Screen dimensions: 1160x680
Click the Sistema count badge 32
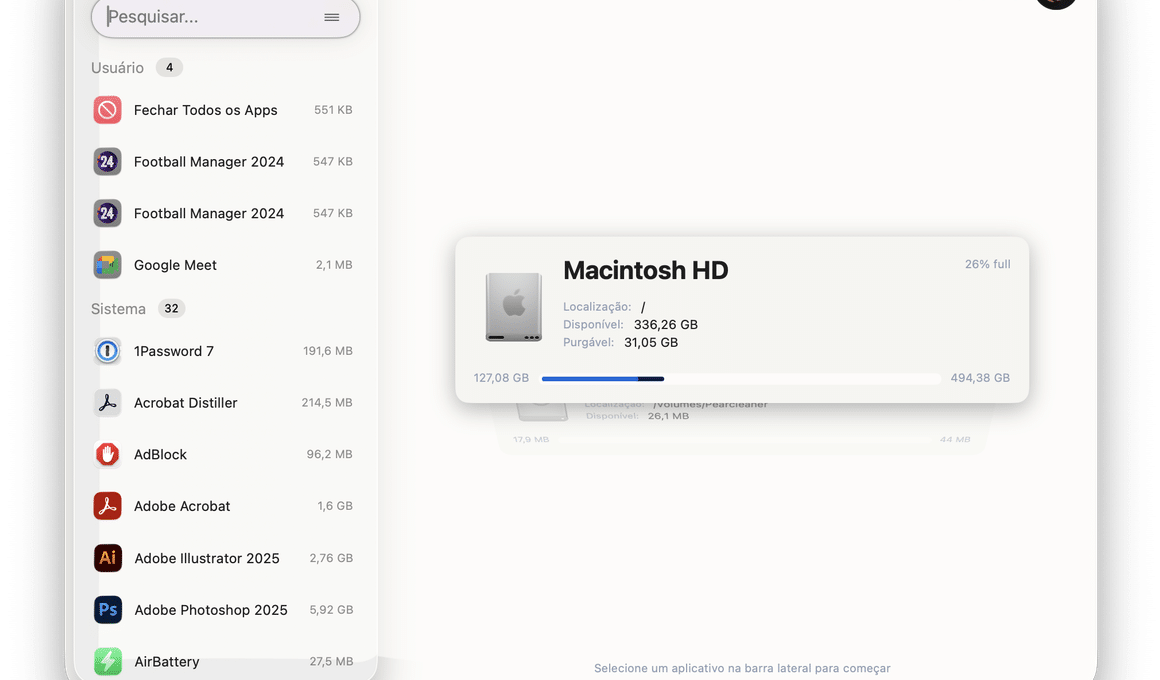click(x=172, y=309)
